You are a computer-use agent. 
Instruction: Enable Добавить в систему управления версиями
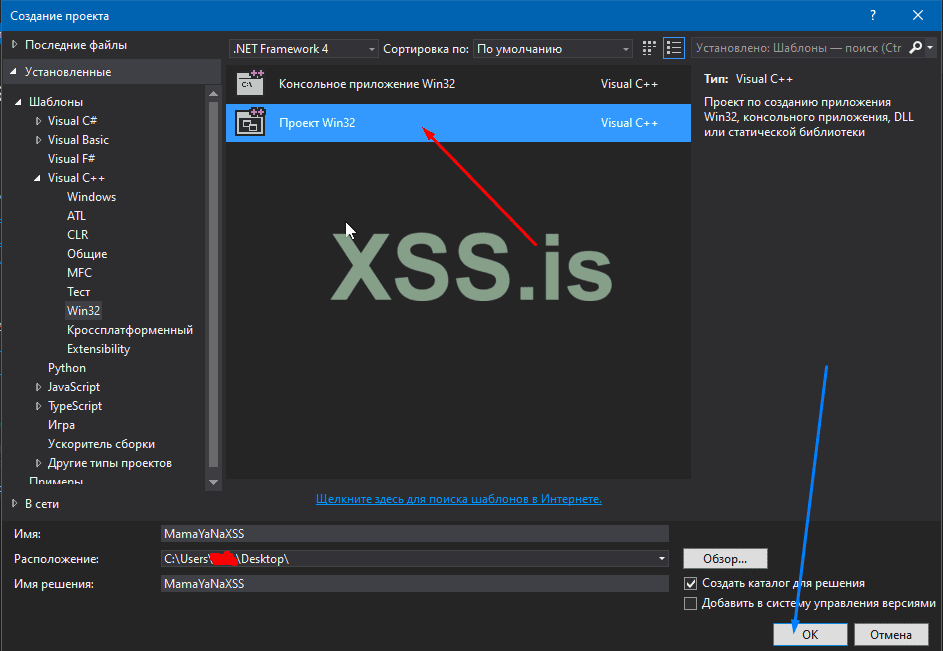pyautogui.click(x=689, y=603)
